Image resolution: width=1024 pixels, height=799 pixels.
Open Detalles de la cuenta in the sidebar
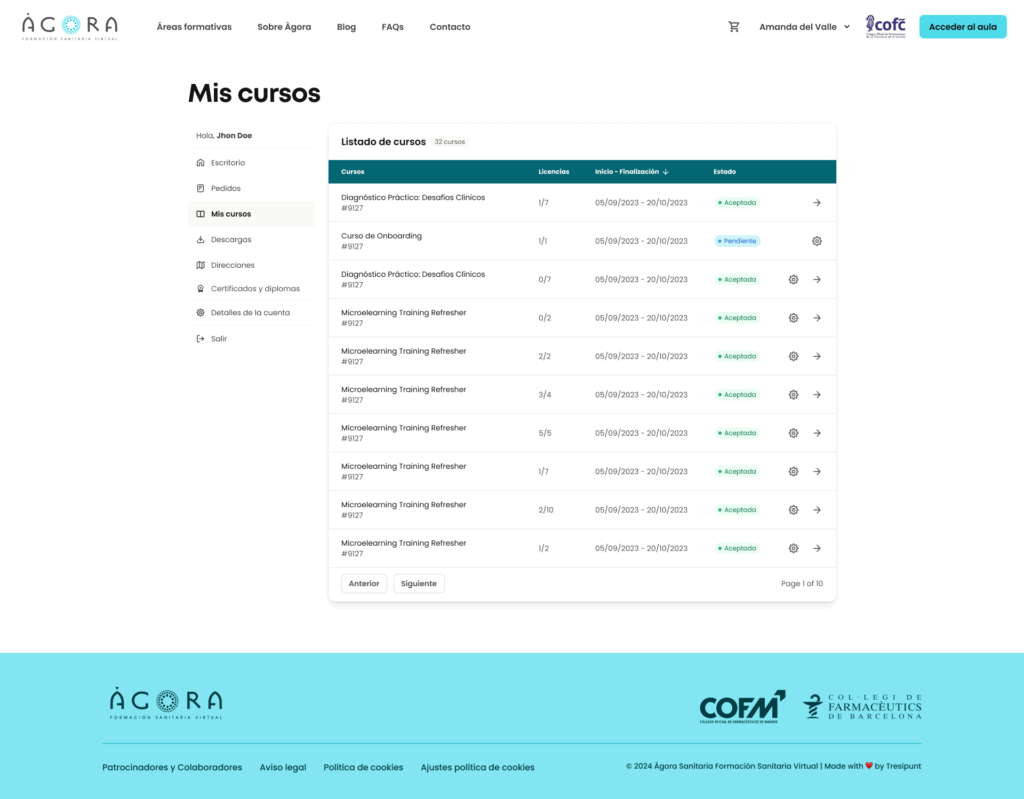pos(250,313)
